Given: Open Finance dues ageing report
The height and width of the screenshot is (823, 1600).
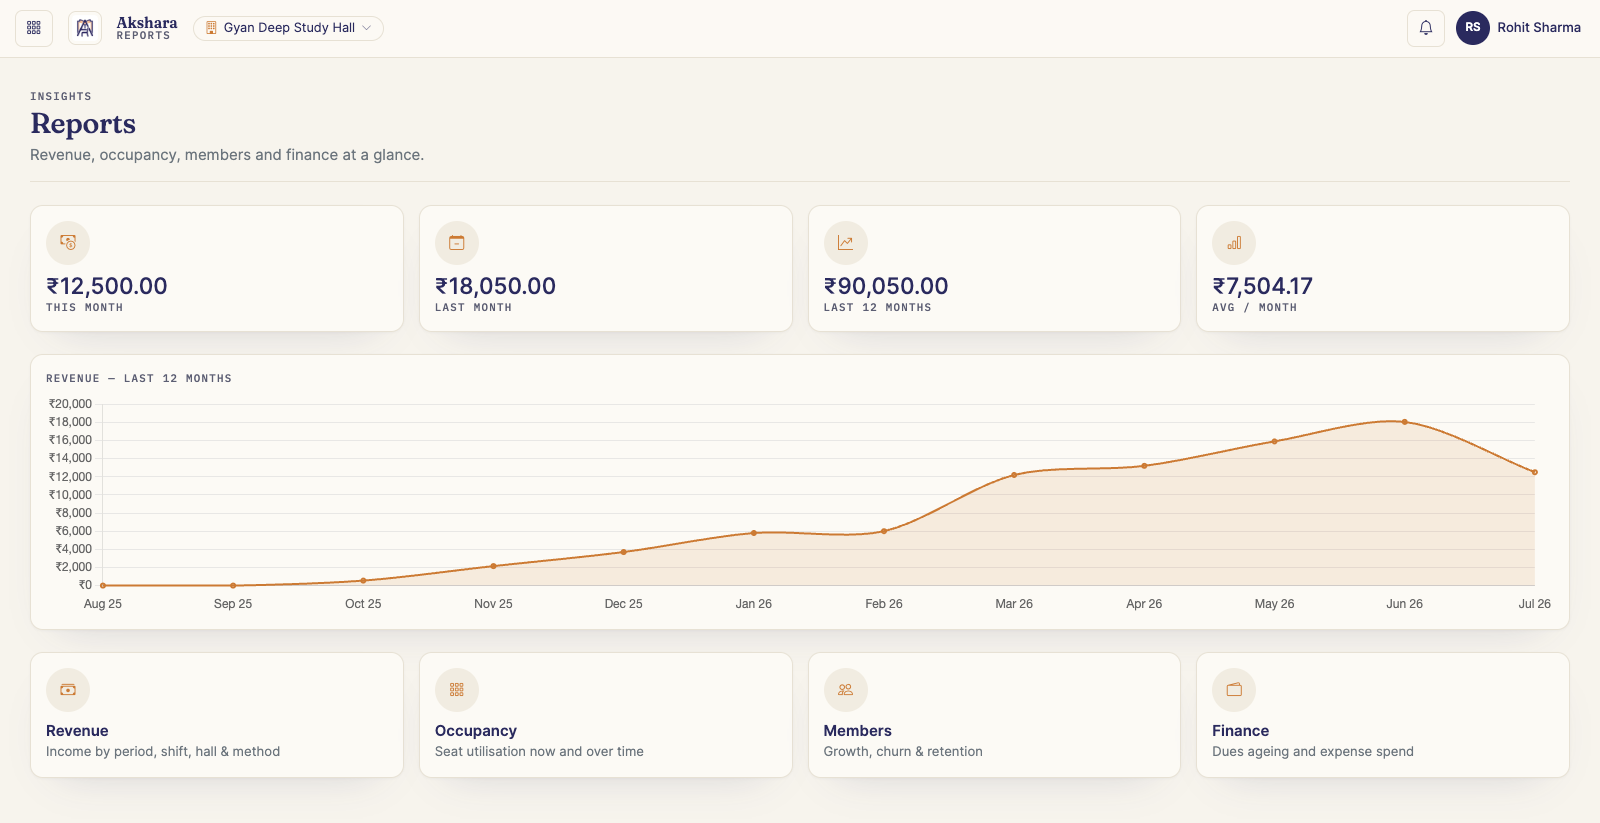Looking at the screenshot, I should point(1383,715).
